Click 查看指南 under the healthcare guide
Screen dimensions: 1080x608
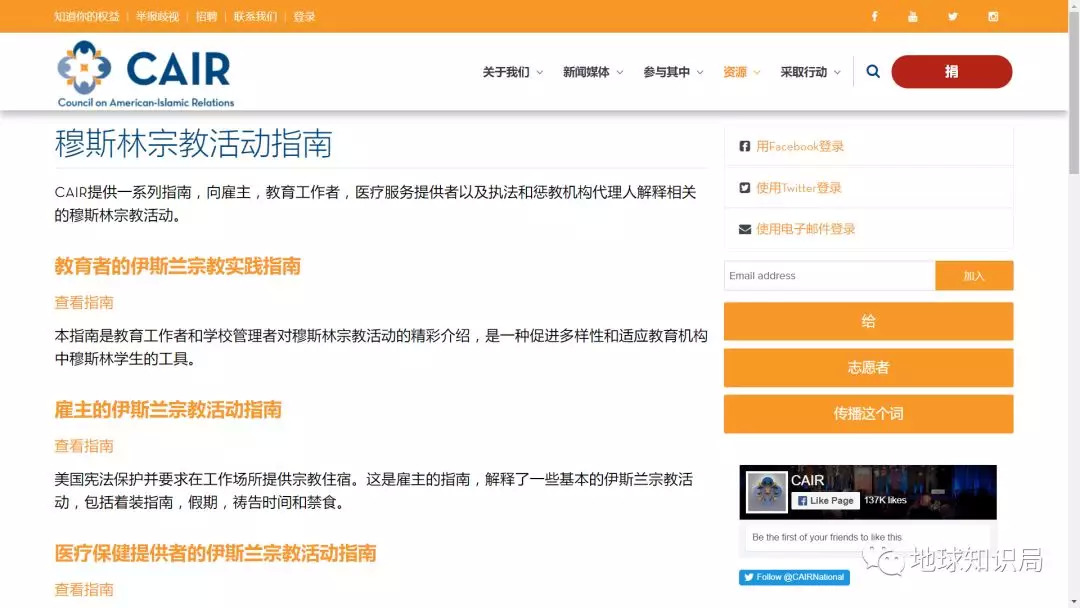(x=84, y=589)
